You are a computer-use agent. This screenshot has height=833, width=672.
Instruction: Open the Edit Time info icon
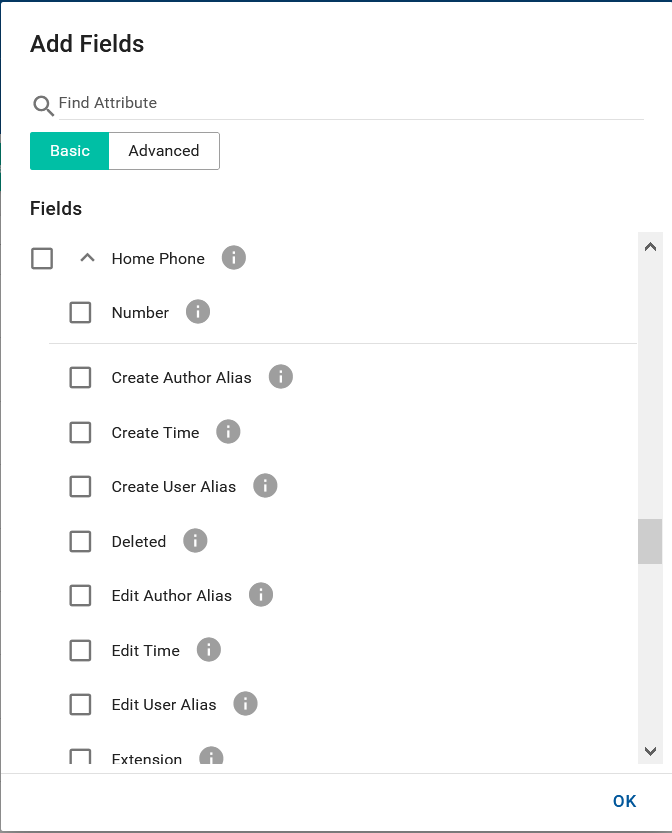tap(209, 650)
